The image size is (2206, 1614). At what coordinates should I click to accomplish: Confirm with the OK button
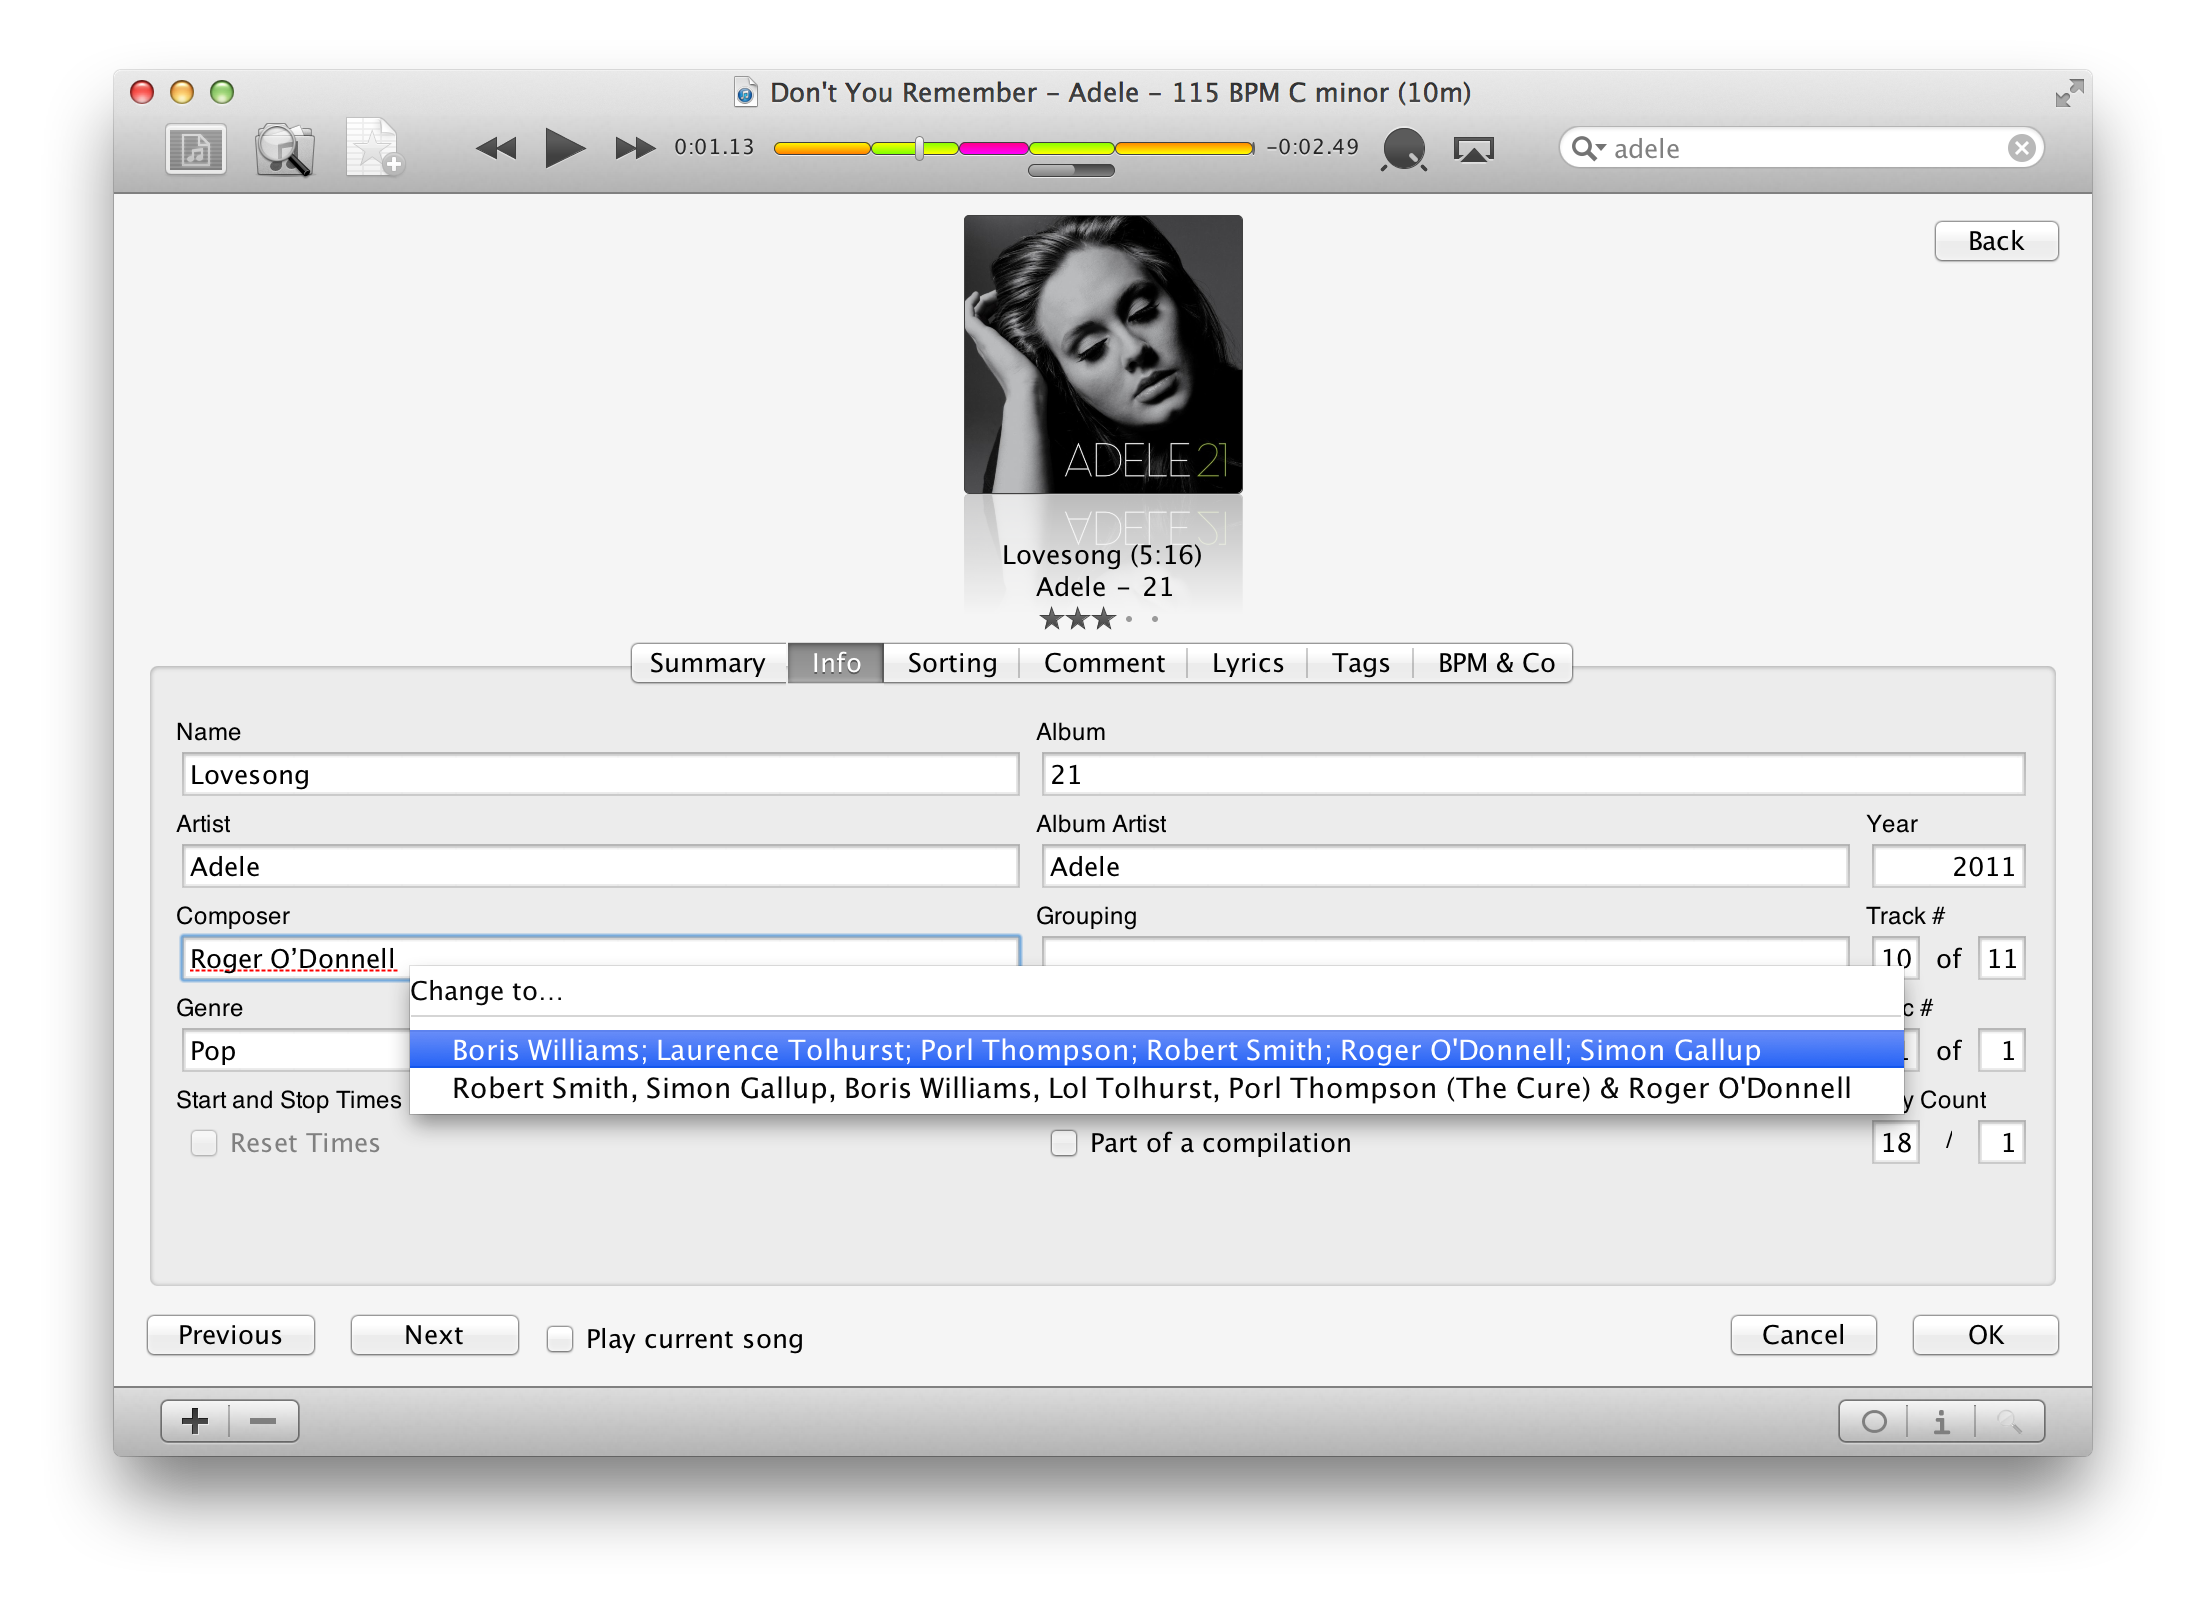(x=1985, y=1335)
